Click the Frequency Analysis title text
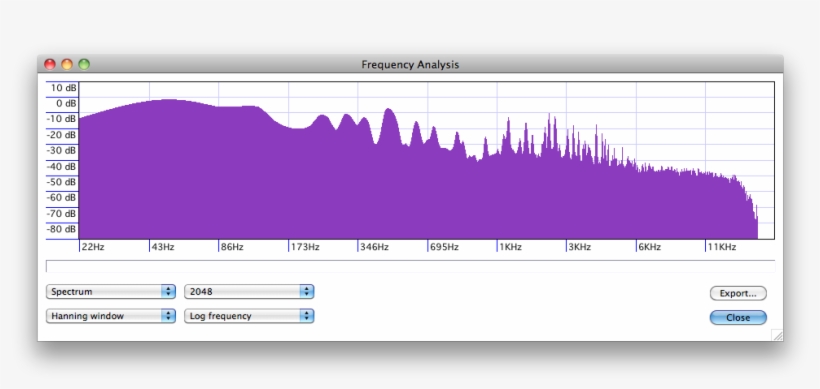The image size is (820, 389). (410, 65)
